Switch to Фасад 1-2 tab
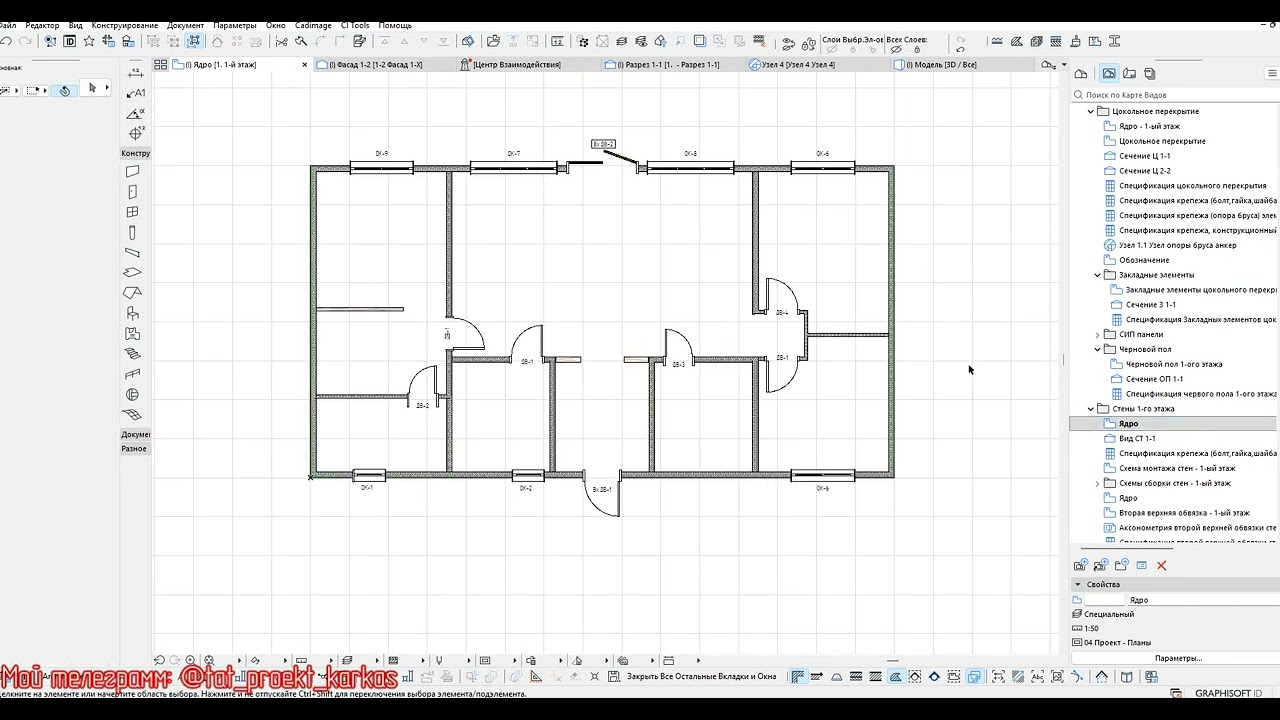 coord(385,64)
